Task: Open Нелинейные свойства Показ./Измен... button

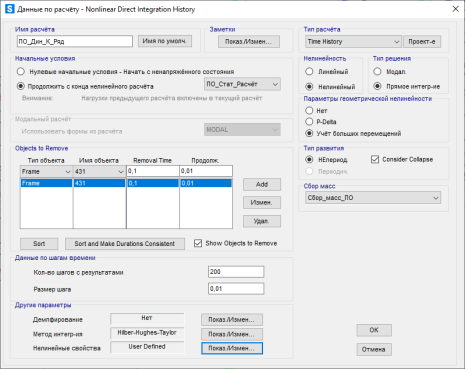Action: [232, 348]
